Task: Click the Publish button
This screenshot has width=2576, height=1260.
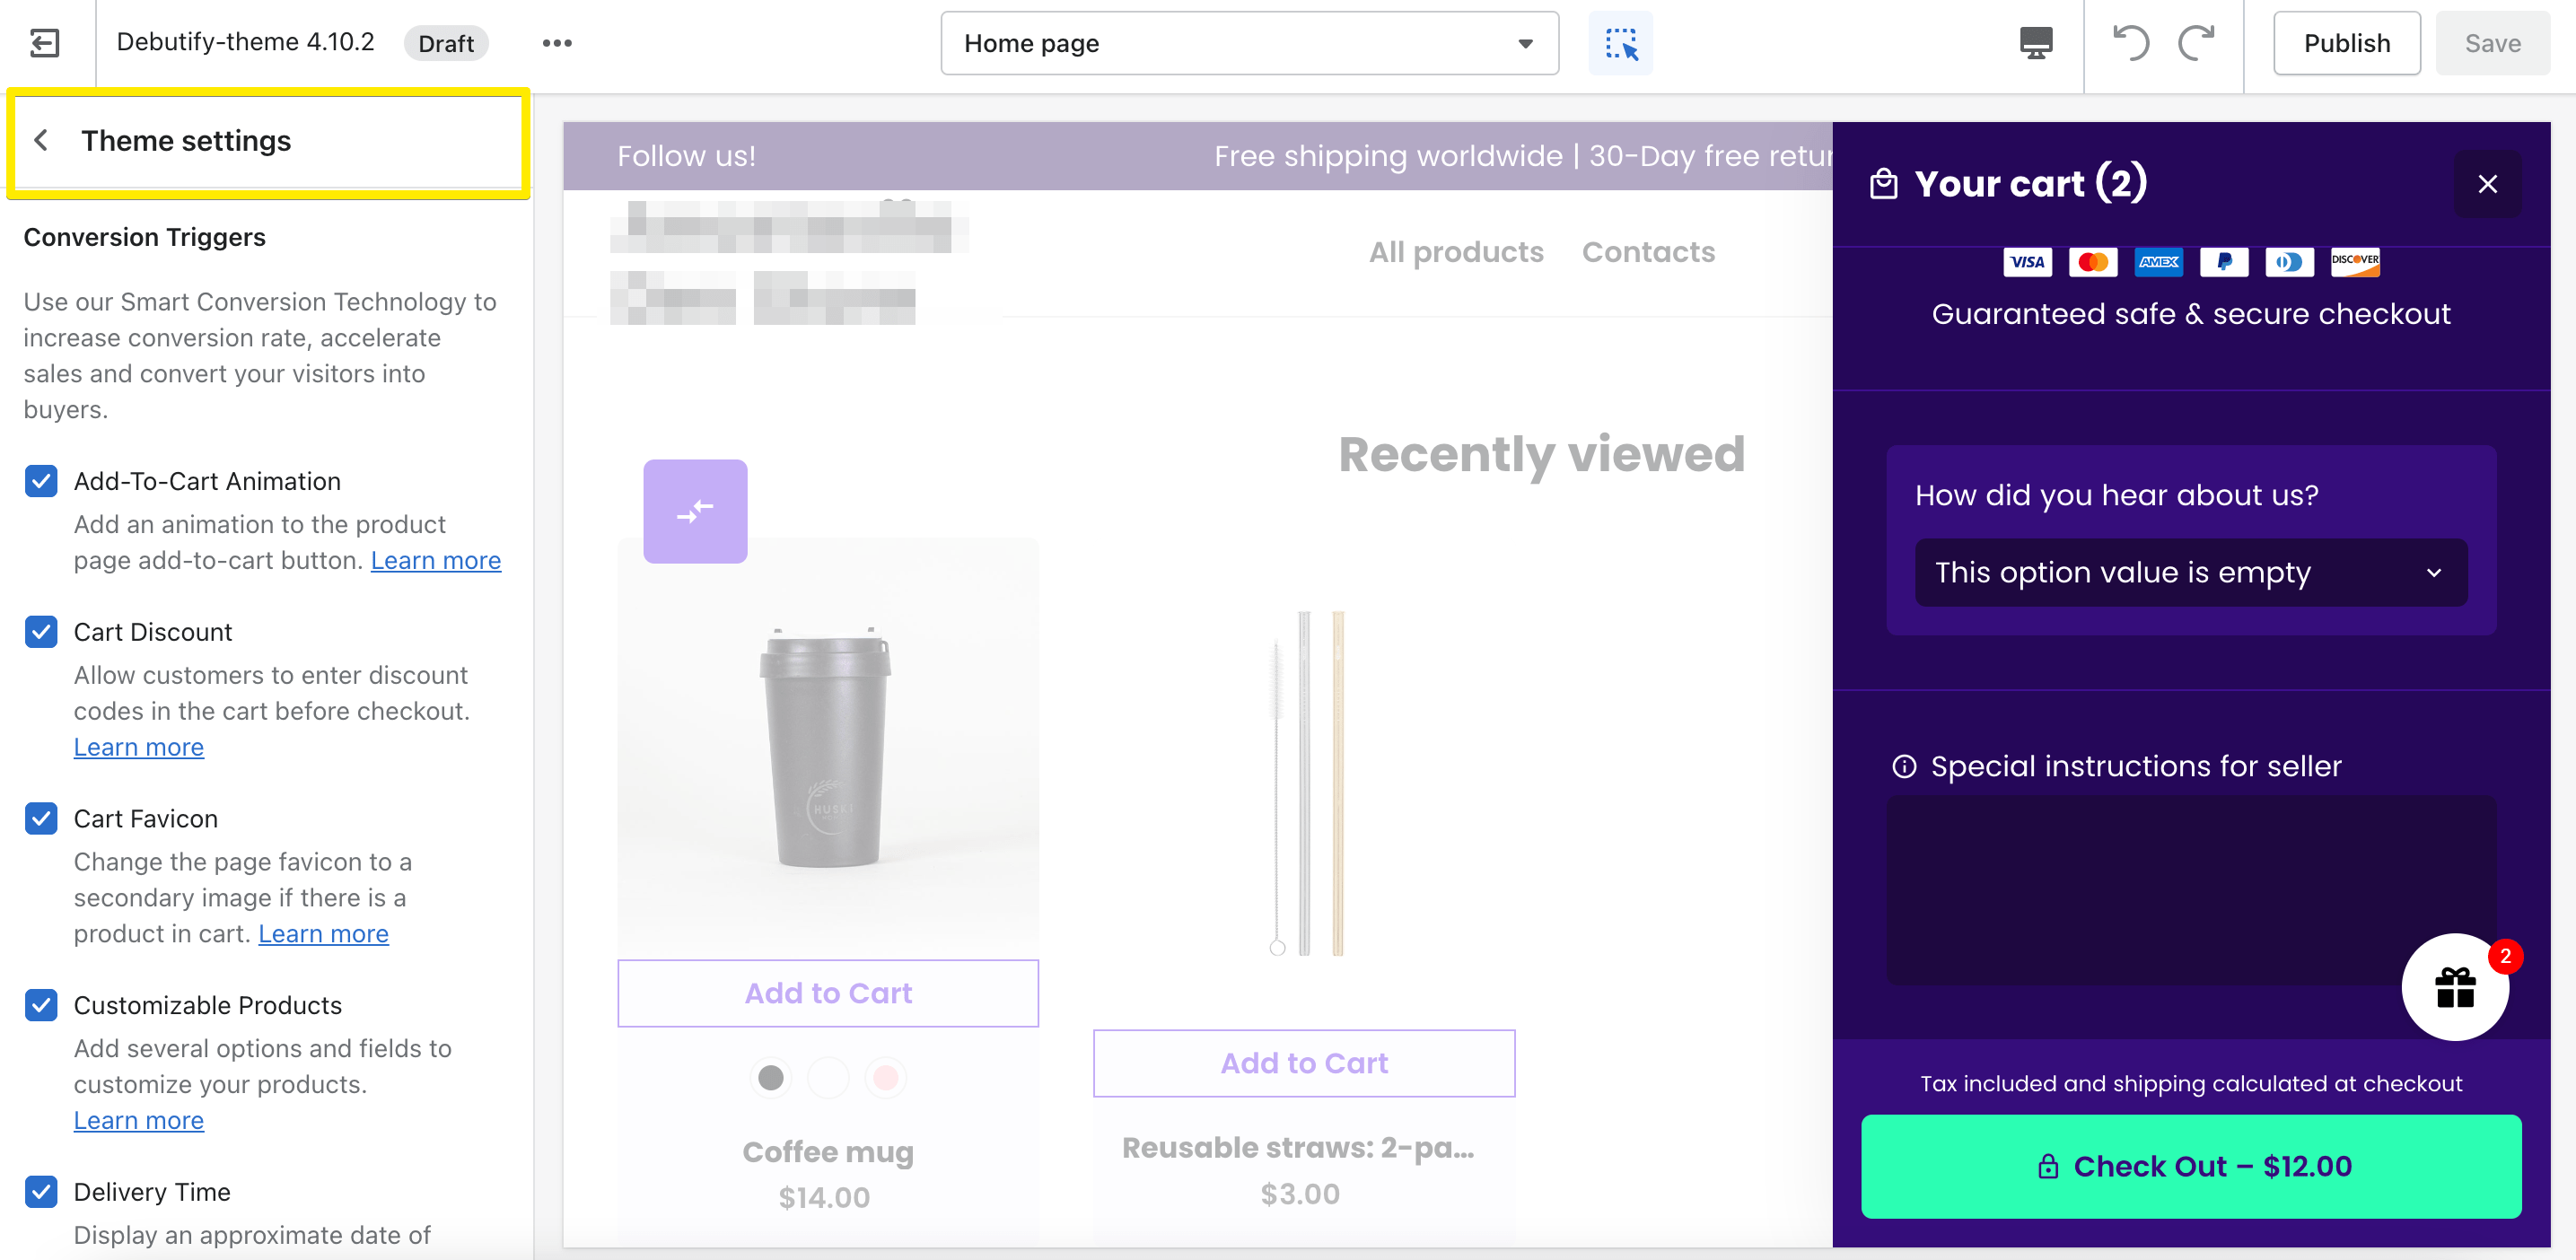Action: [2346, 43]
